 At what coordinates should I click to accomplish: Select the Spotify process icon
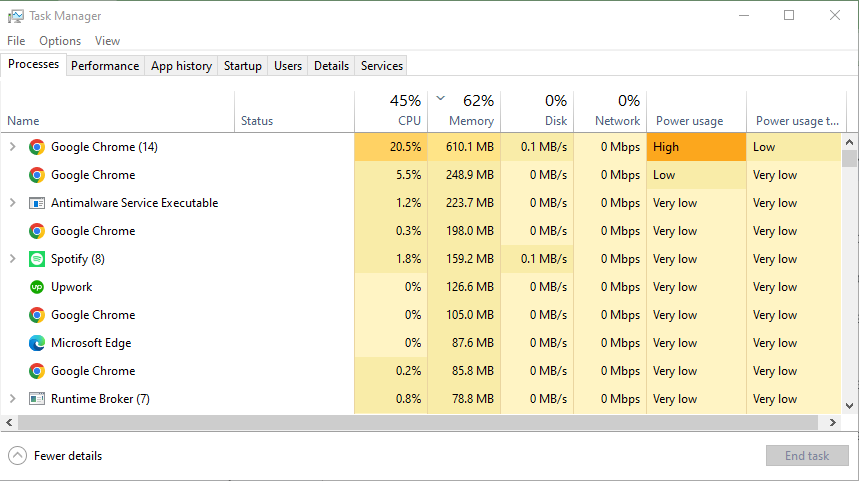tap(37, 259)
